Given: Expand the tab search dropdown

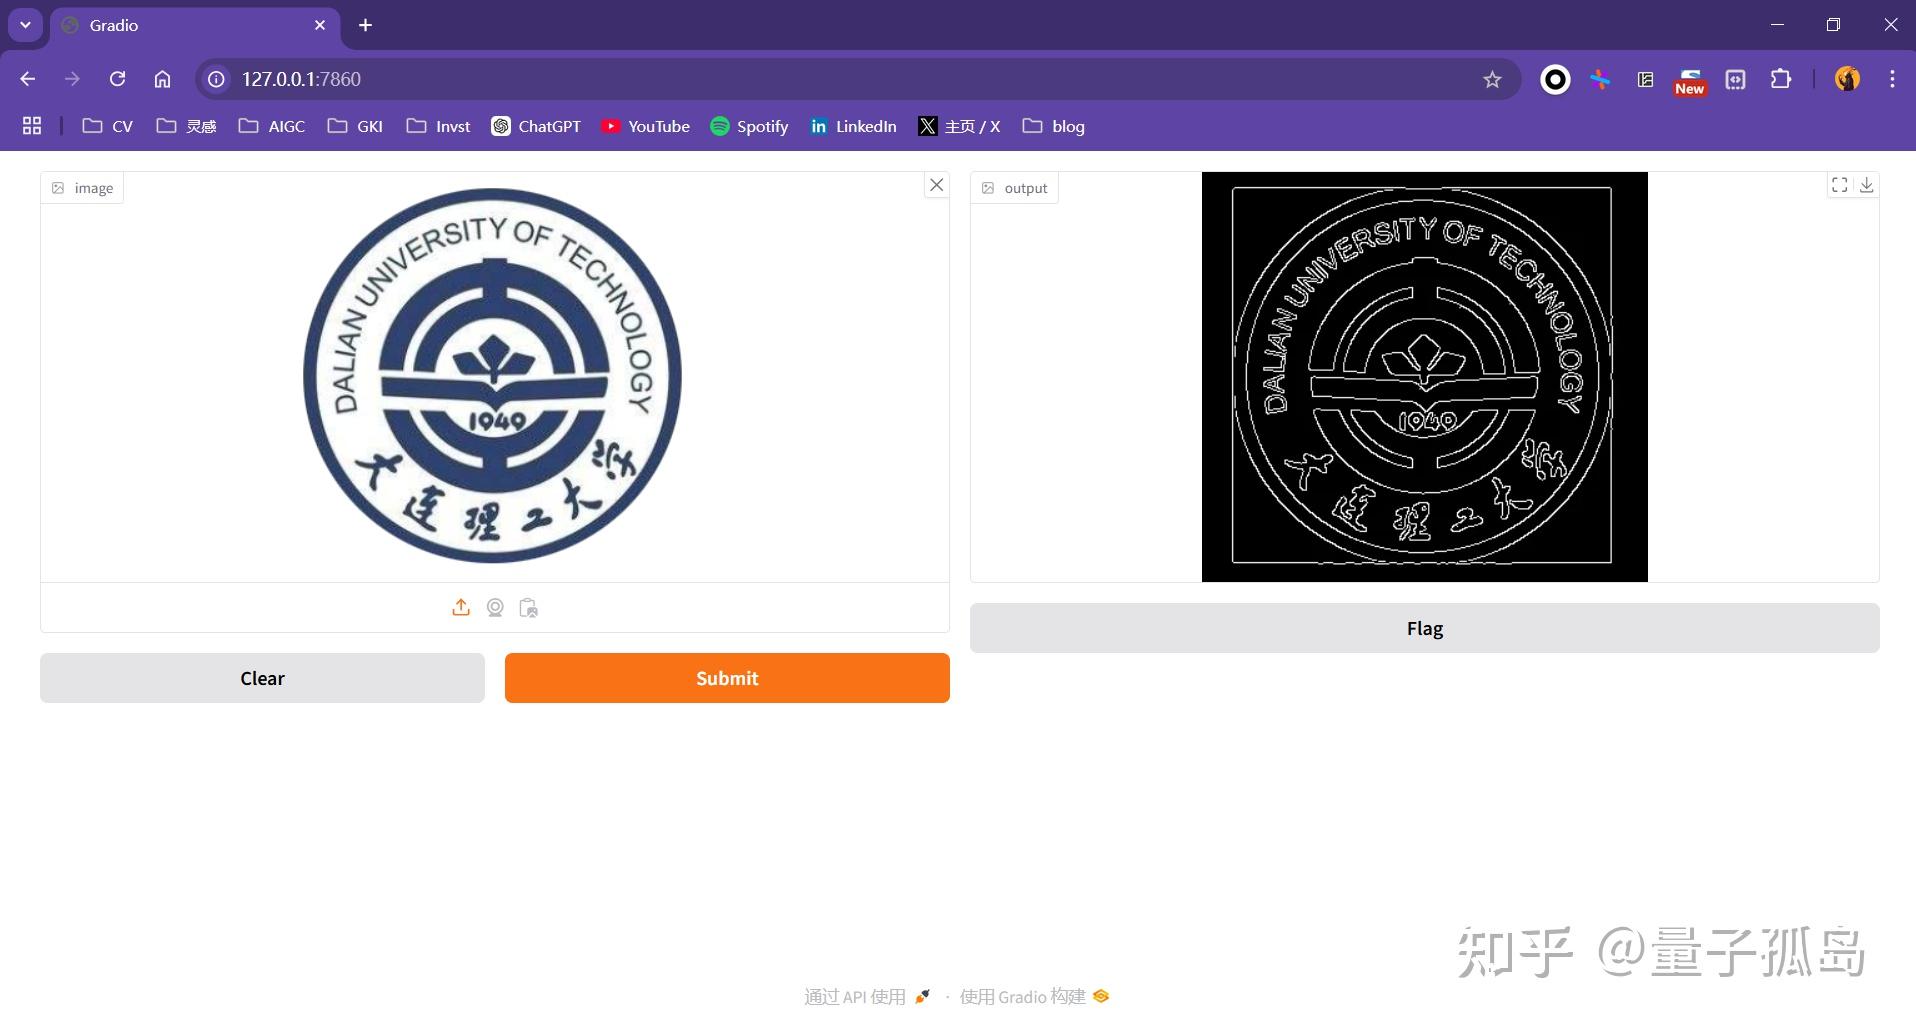Looking at the screenshot, I should point(25,25).
